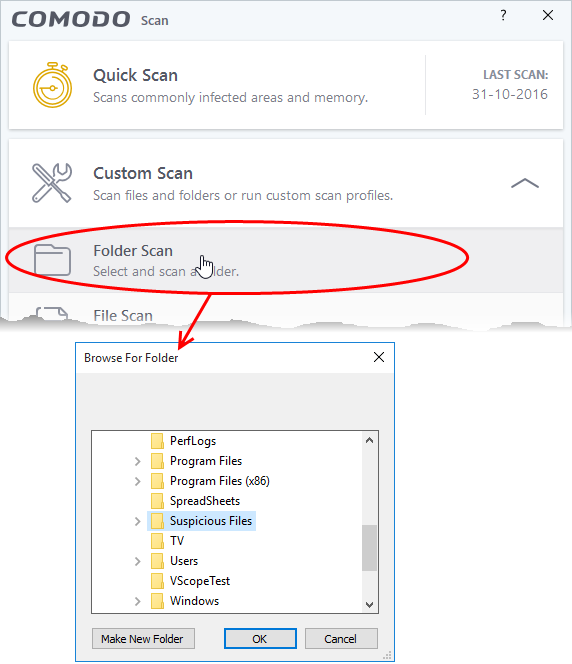
Task: Open help with the question mark icon
Action: (503, 16)
